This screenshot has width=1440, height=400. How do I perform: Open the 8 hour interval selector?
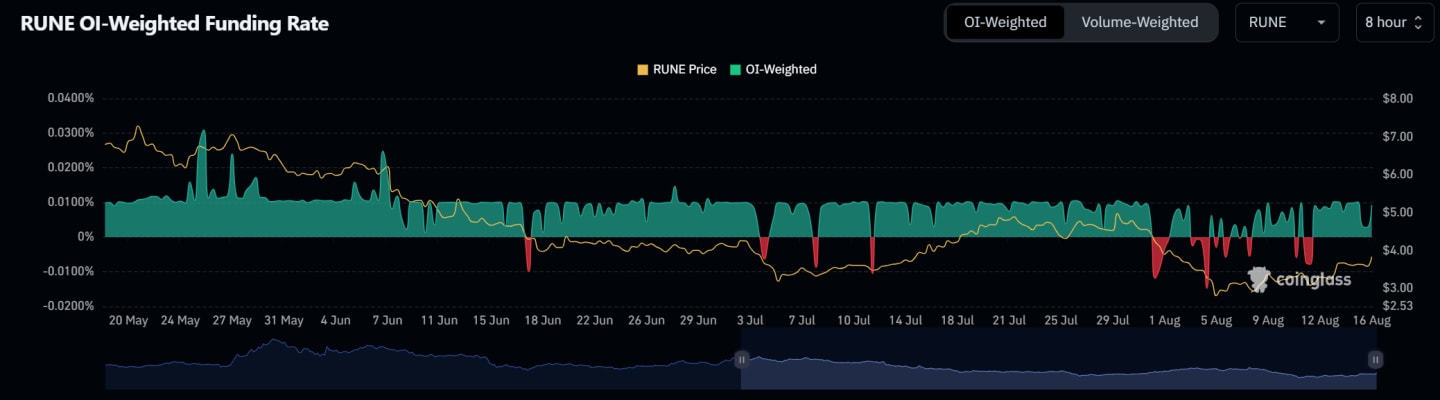pos(1396,22)
